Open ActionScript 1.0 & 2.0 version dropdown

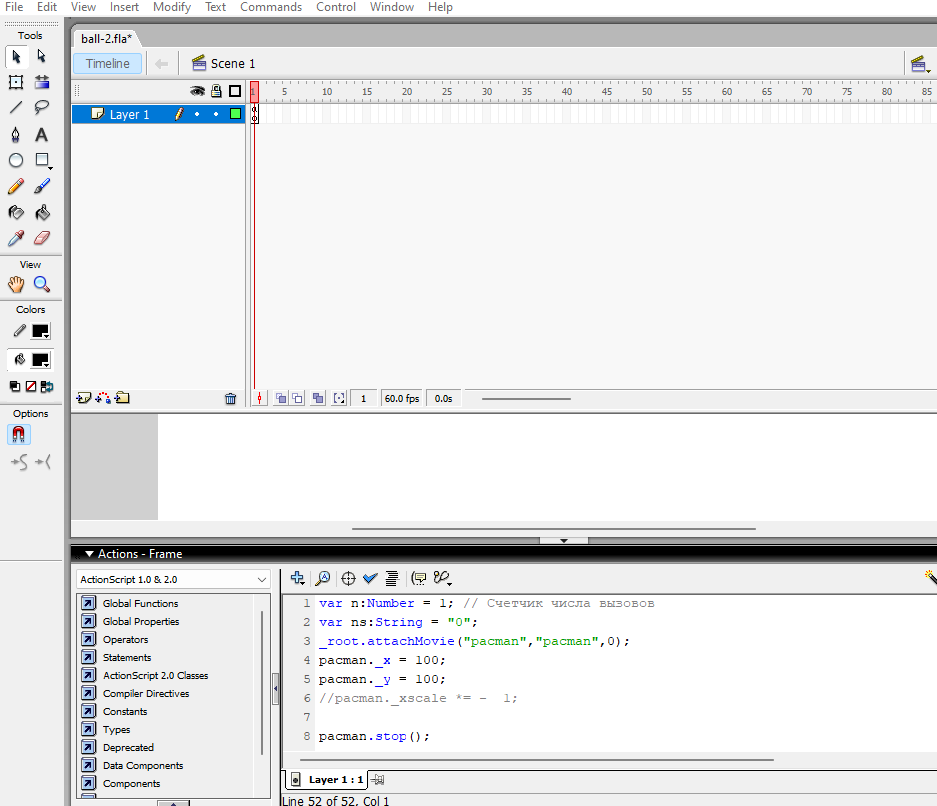coord(173,580)
